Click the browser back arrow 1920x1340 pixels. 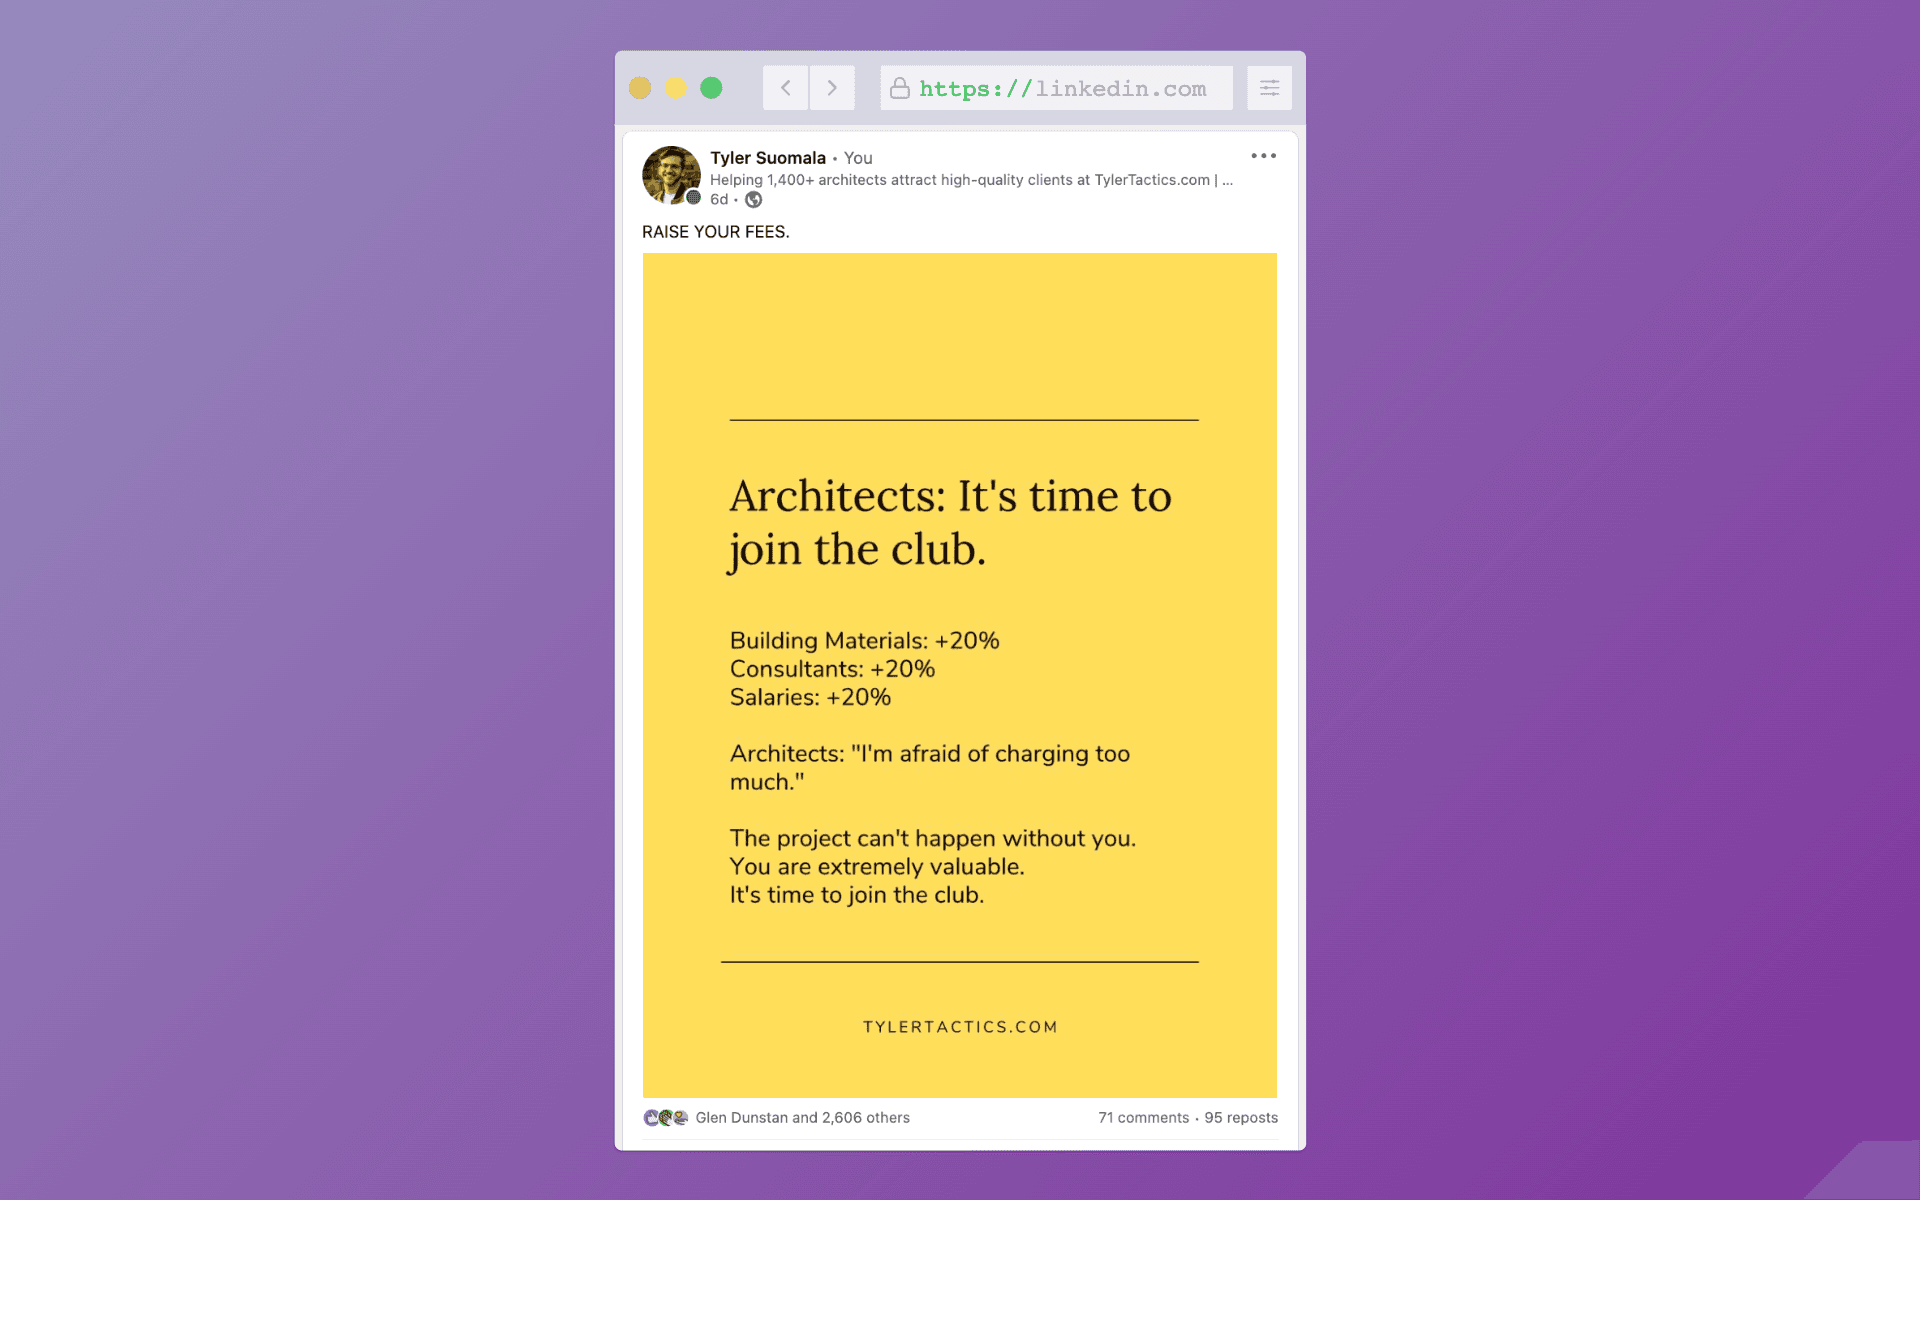pyautogui.click(x=786, y=88)
